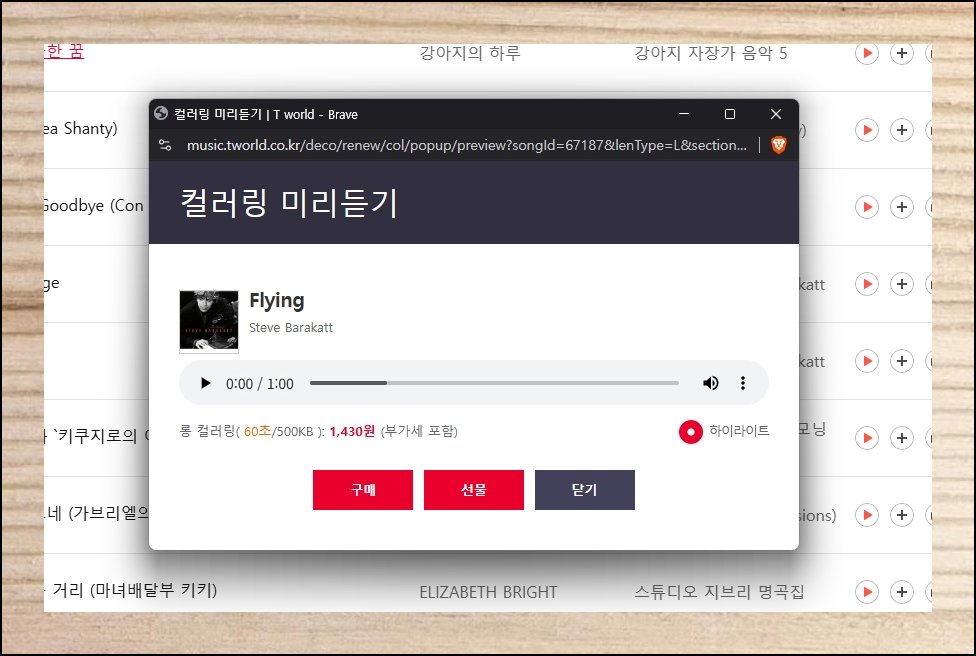The image size is (976, 656).
Task: Click song title 거리 (마녀배달부 키키)
Action: tap(134, 590)
